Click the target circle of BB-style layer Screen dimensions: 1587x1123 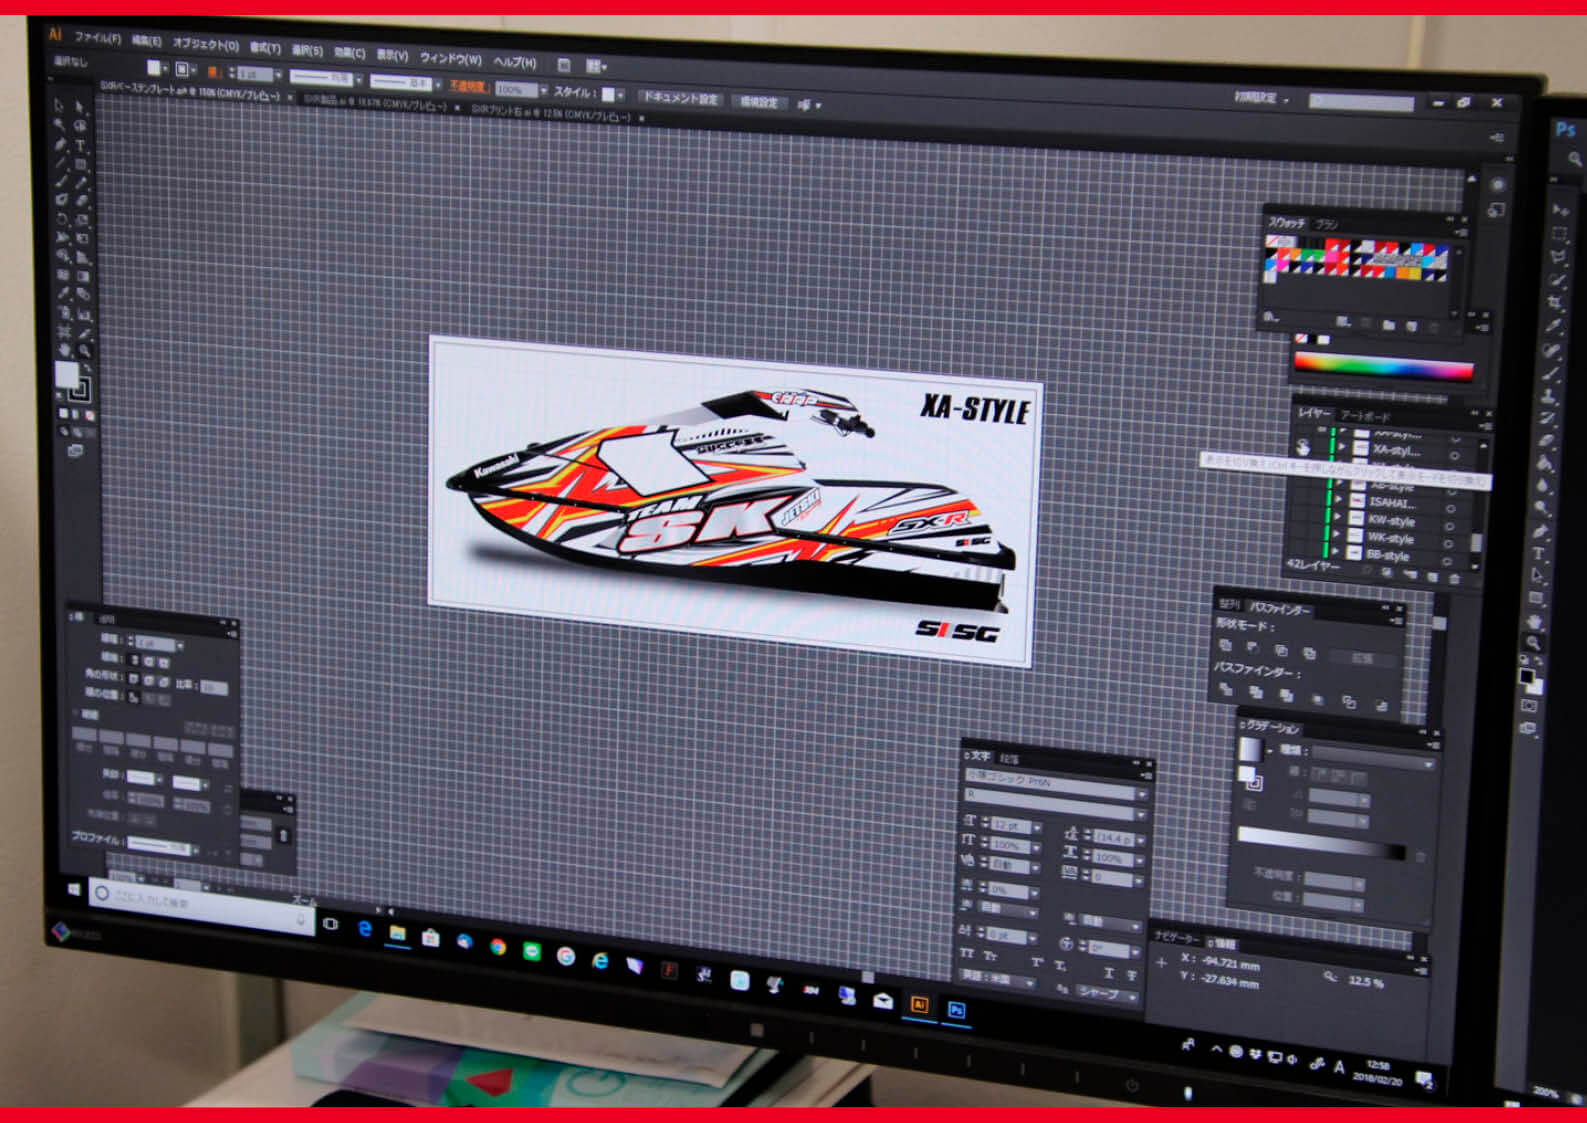(1447, 561)
